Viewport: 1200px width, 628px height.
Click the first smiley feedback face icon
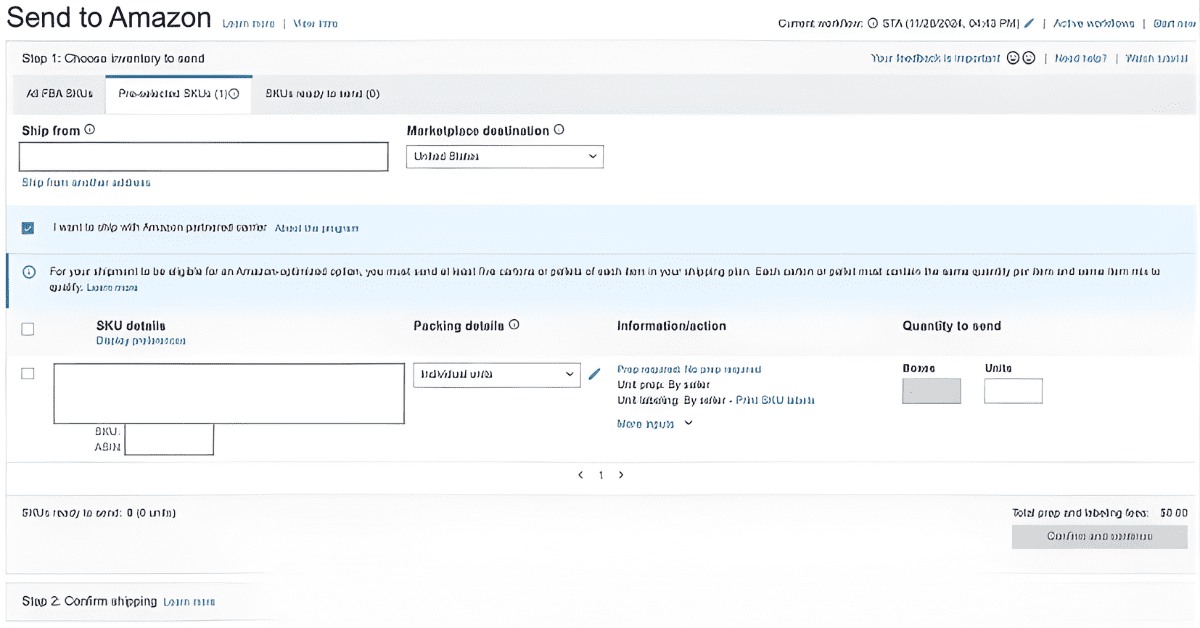[x=1013, y=59]
